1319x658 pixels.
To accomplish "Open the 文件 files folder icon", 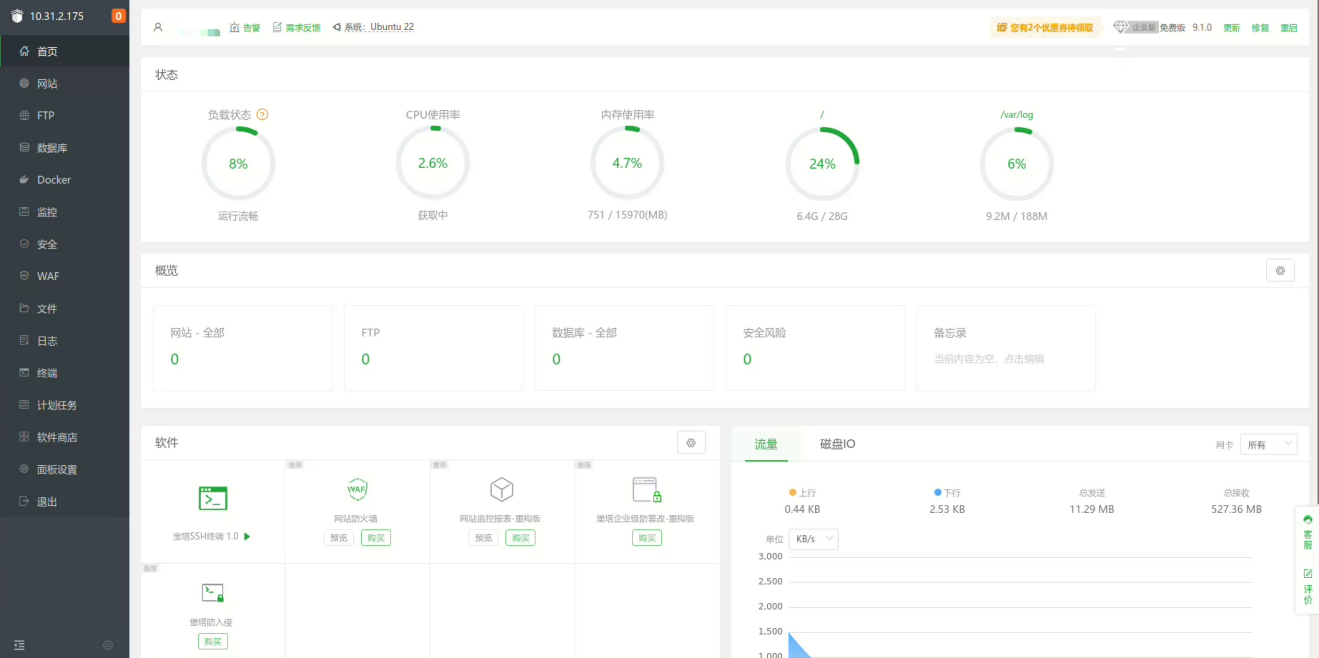I will click(25, 308).
